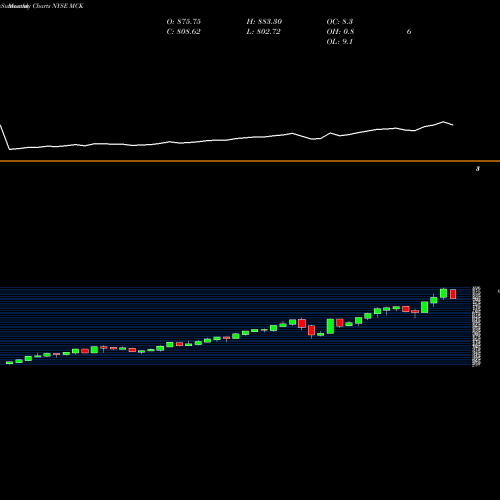Select the open price value 'O: 875.75'
Screen dimensions: 500x500
(184, 22)
